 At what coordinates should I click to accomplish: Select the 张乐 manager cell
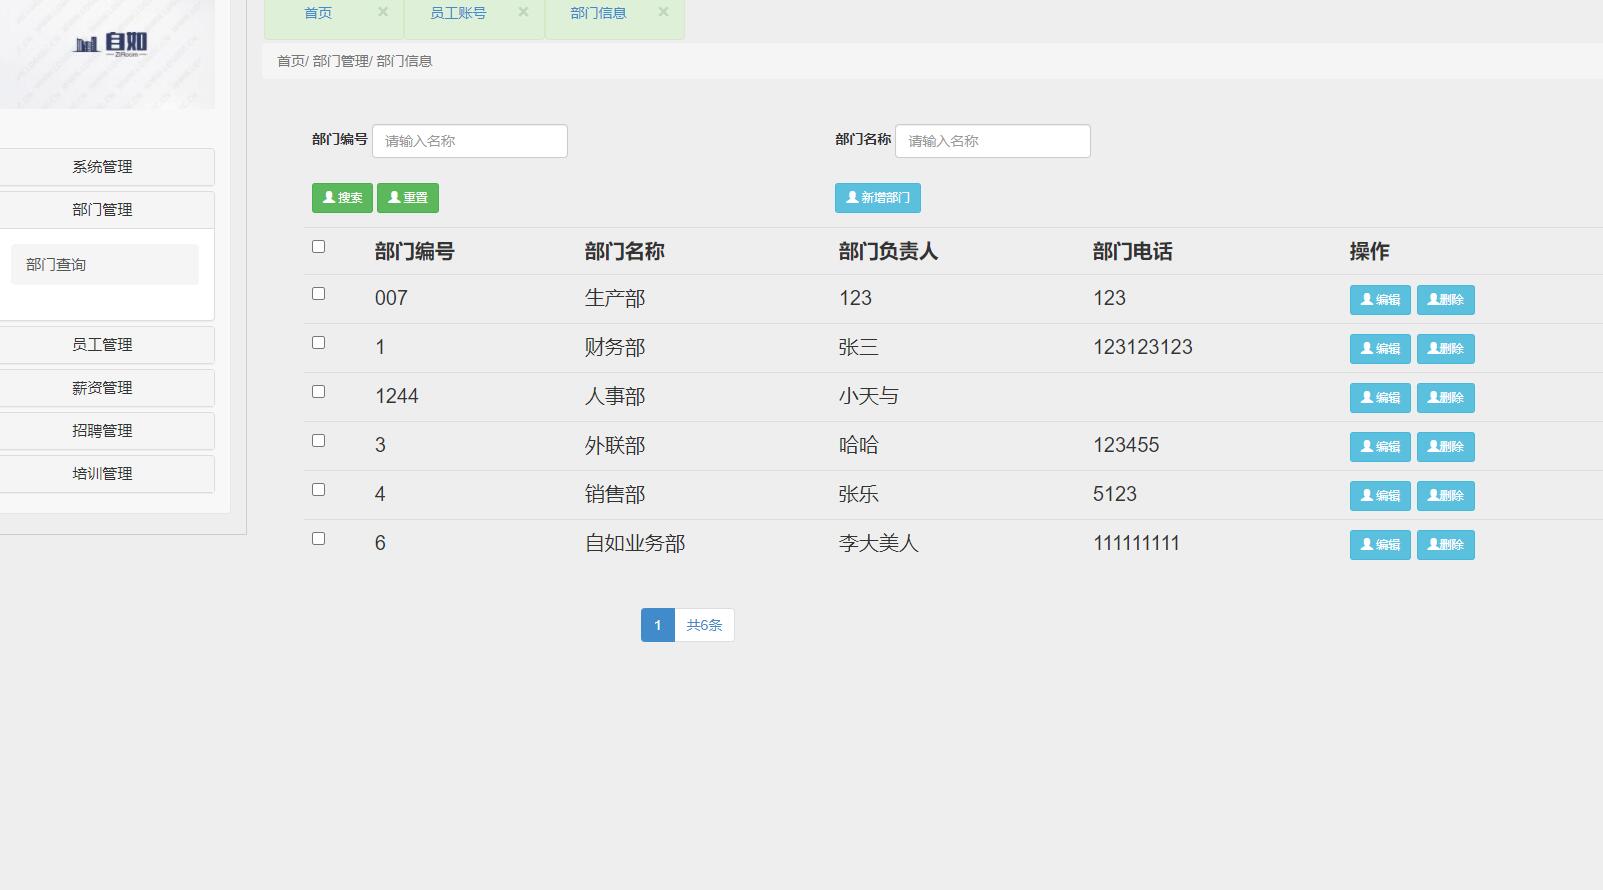pos(859,495)
